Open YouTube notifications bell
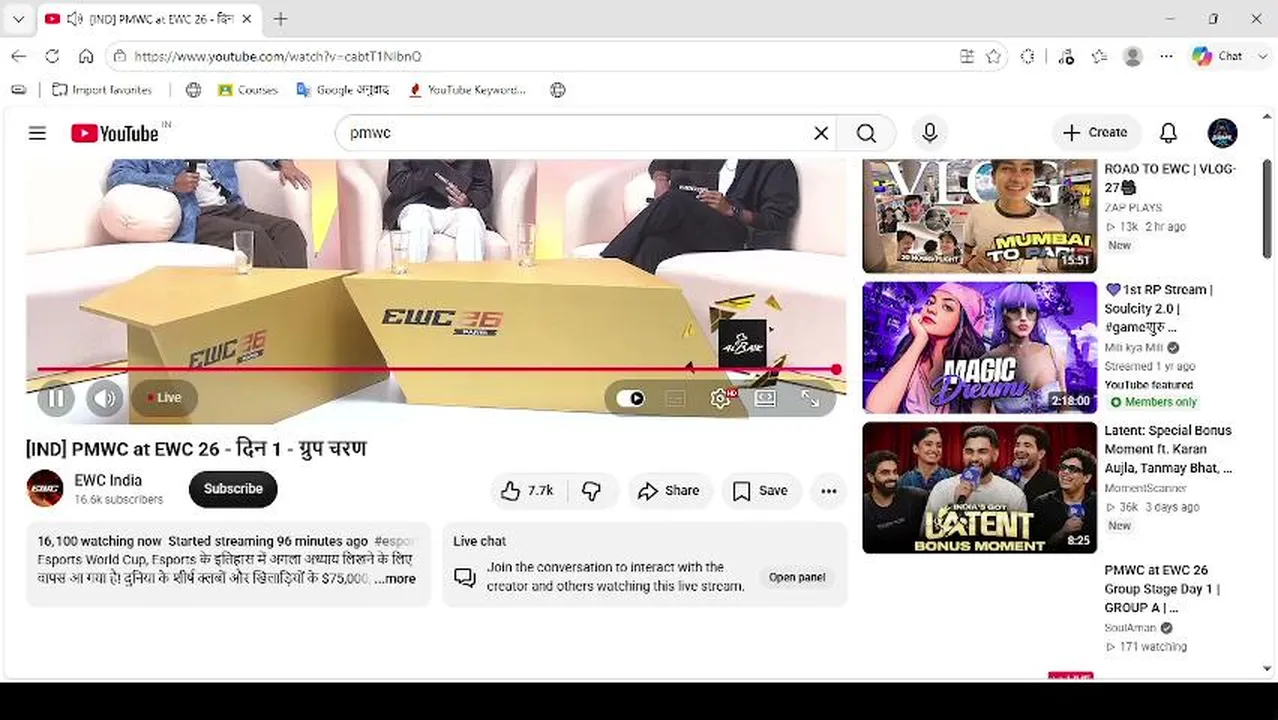Image resolution: width=1278 pixels, height=720 pixels. pyautogui.click(x=1168, y=133)
